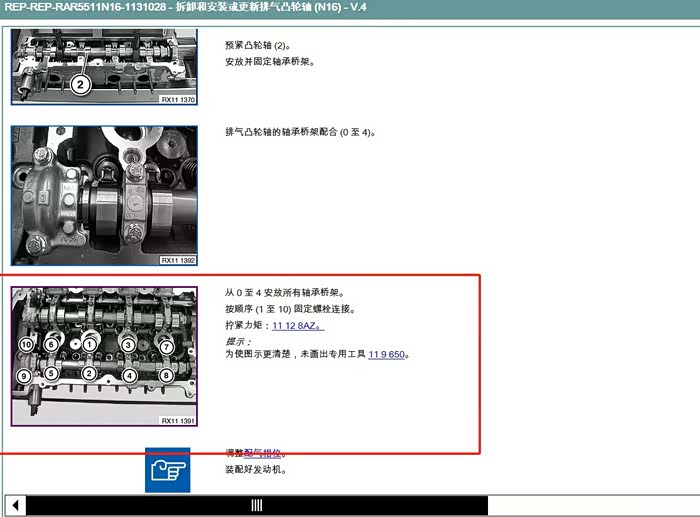Viewport: 700px width, 517px height.
Task: Open the 配气相位 hyperlink
Action: (x=262, y=453)
